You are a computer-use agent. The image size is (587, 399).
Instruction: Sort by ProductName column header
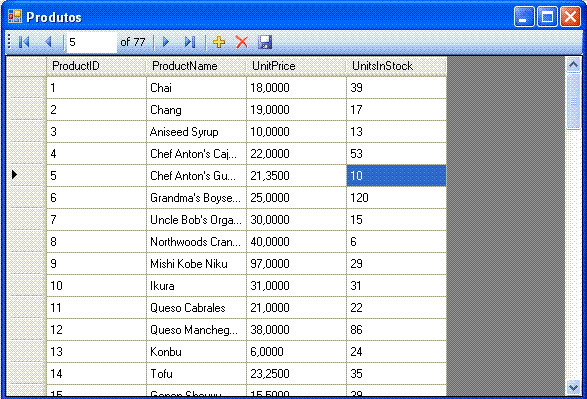point(196,66)
